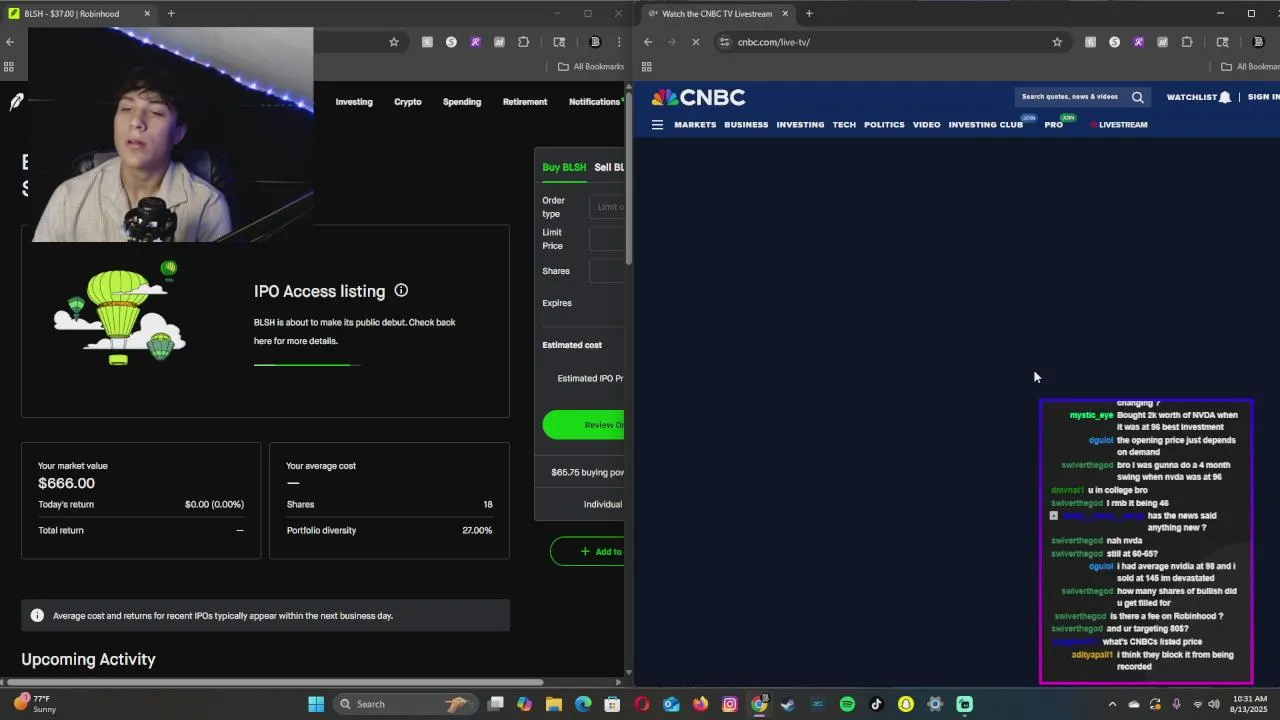Open Snapchat from the taskbar
This screenshot has height=720, width=1280.
906,704
